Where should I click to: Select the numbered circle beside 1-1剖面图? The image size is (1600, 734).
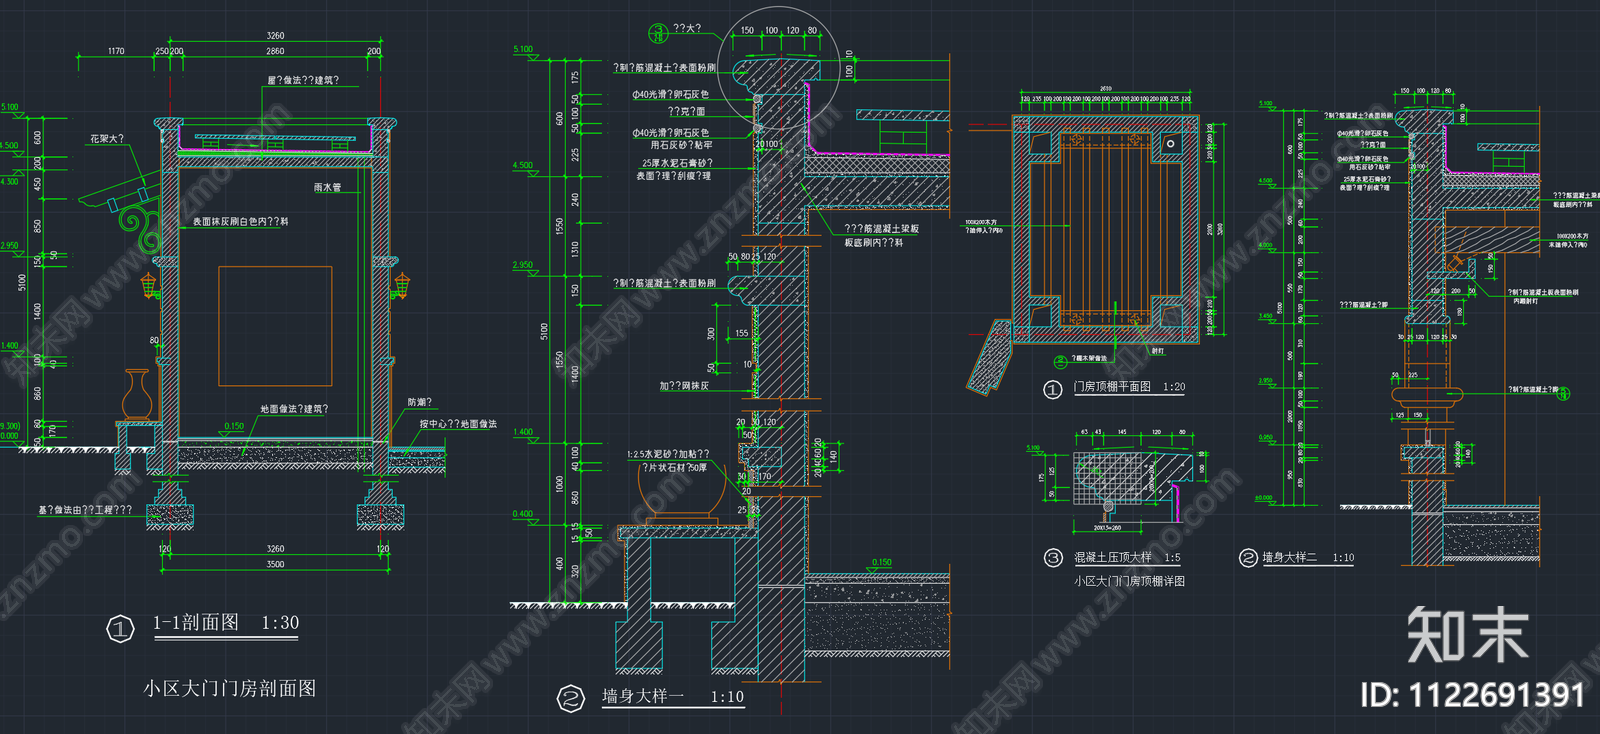[x=120, y=629]
